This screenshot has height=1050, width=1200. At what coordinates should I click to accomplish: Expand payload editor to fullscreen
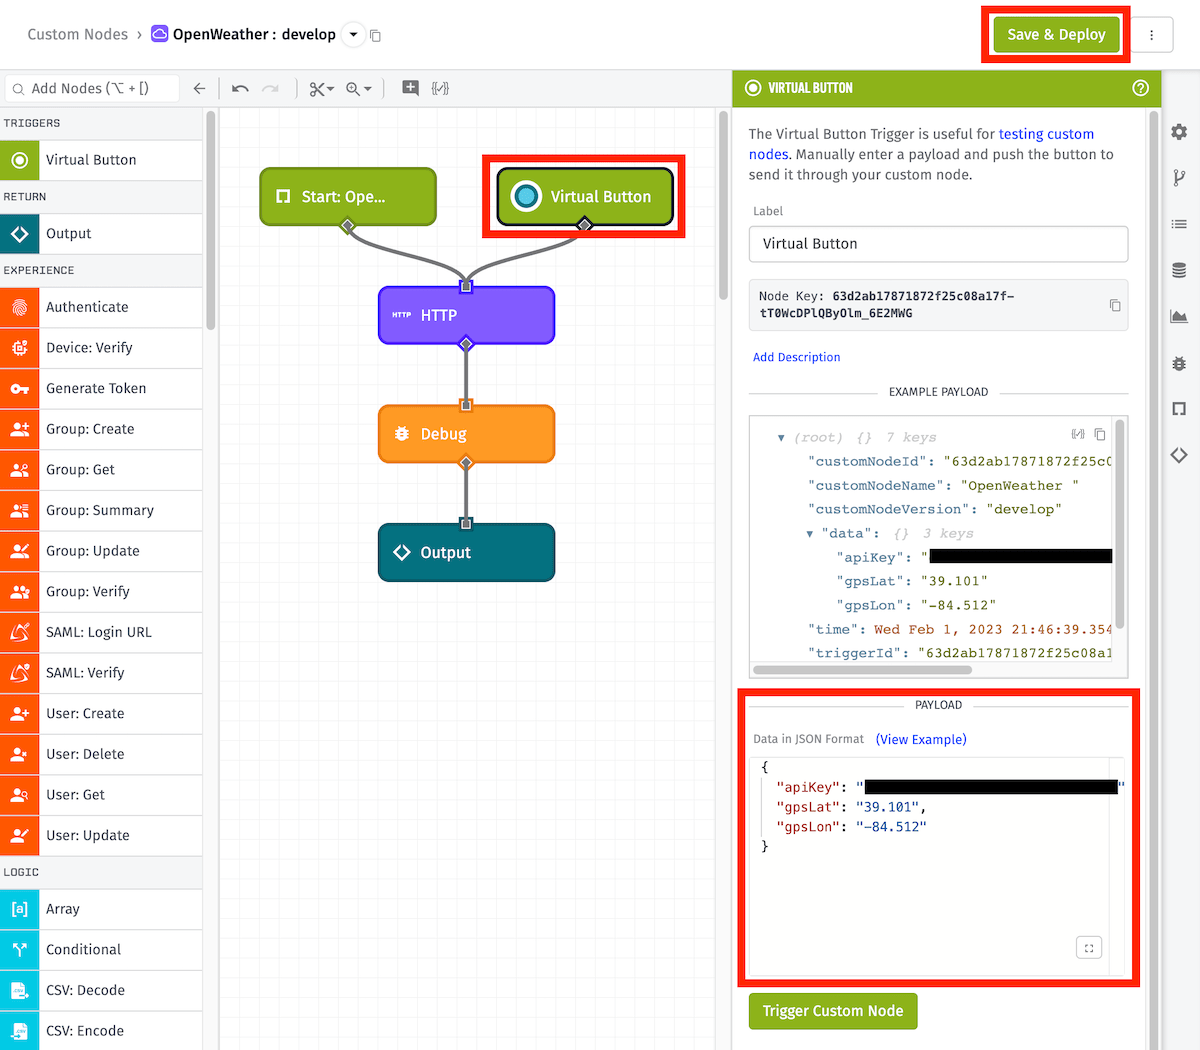coord(1089,948)
